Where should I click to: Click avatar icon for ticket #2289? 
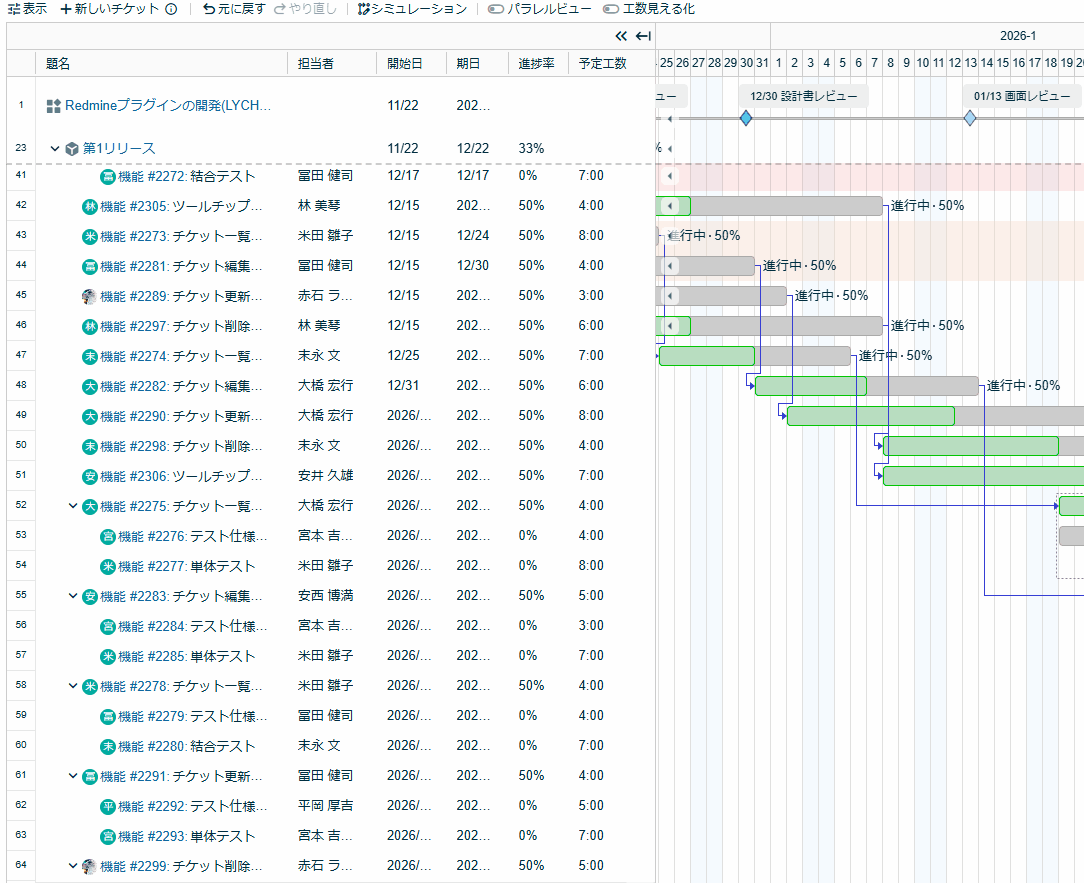coord(90,296)
